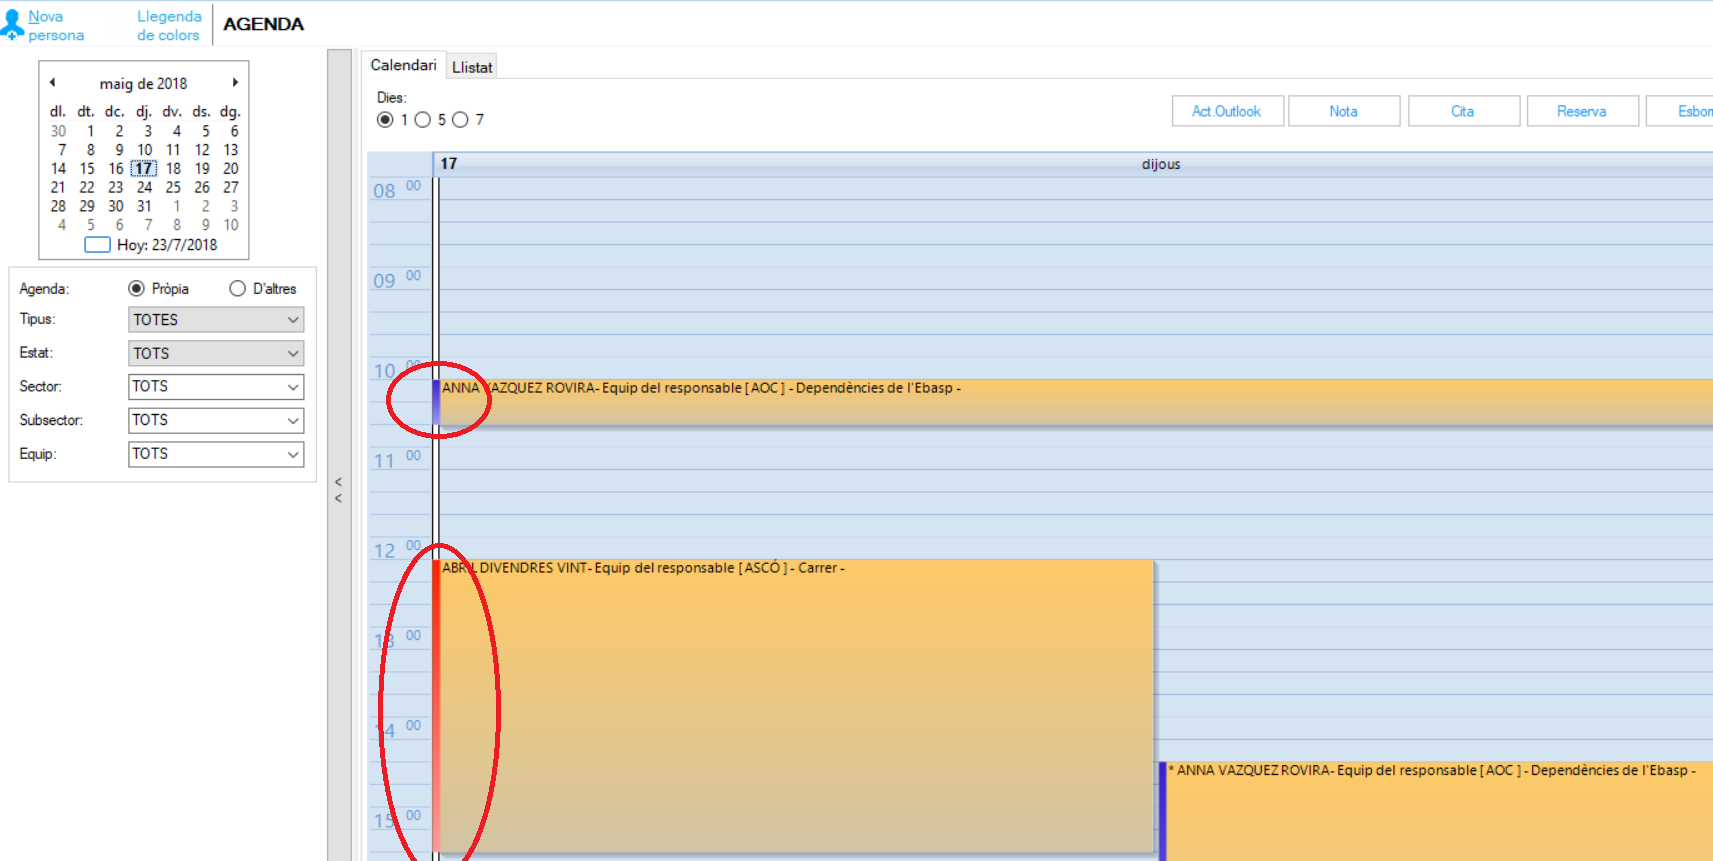Switch to the Llistat tab
Screen dimensions: 1713x861
(472, 67)
